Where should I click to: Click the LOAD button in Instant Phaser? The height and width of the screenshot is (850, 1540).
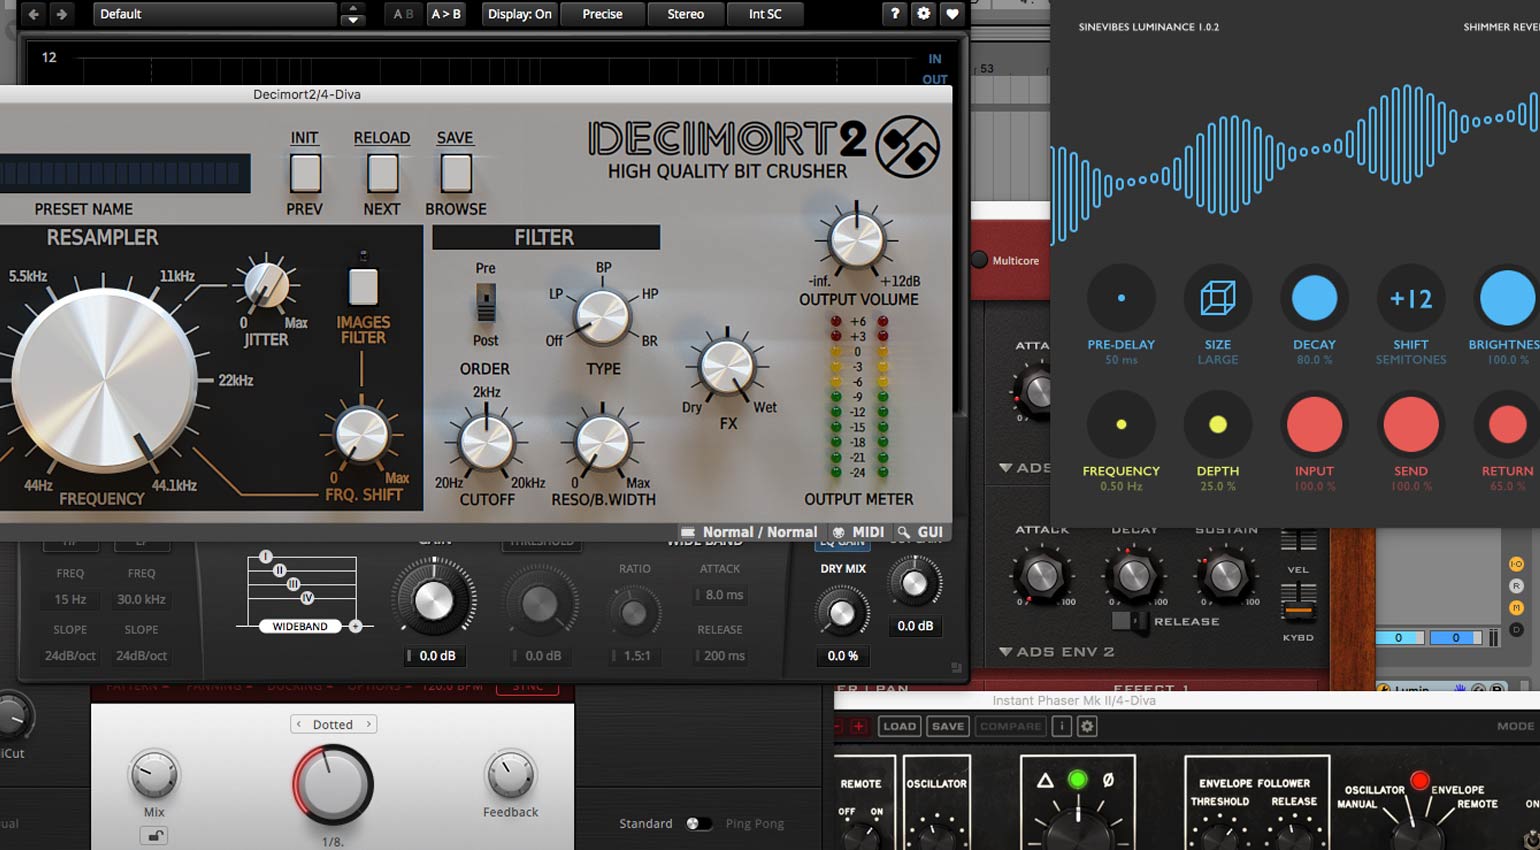[x=899, y=726]
